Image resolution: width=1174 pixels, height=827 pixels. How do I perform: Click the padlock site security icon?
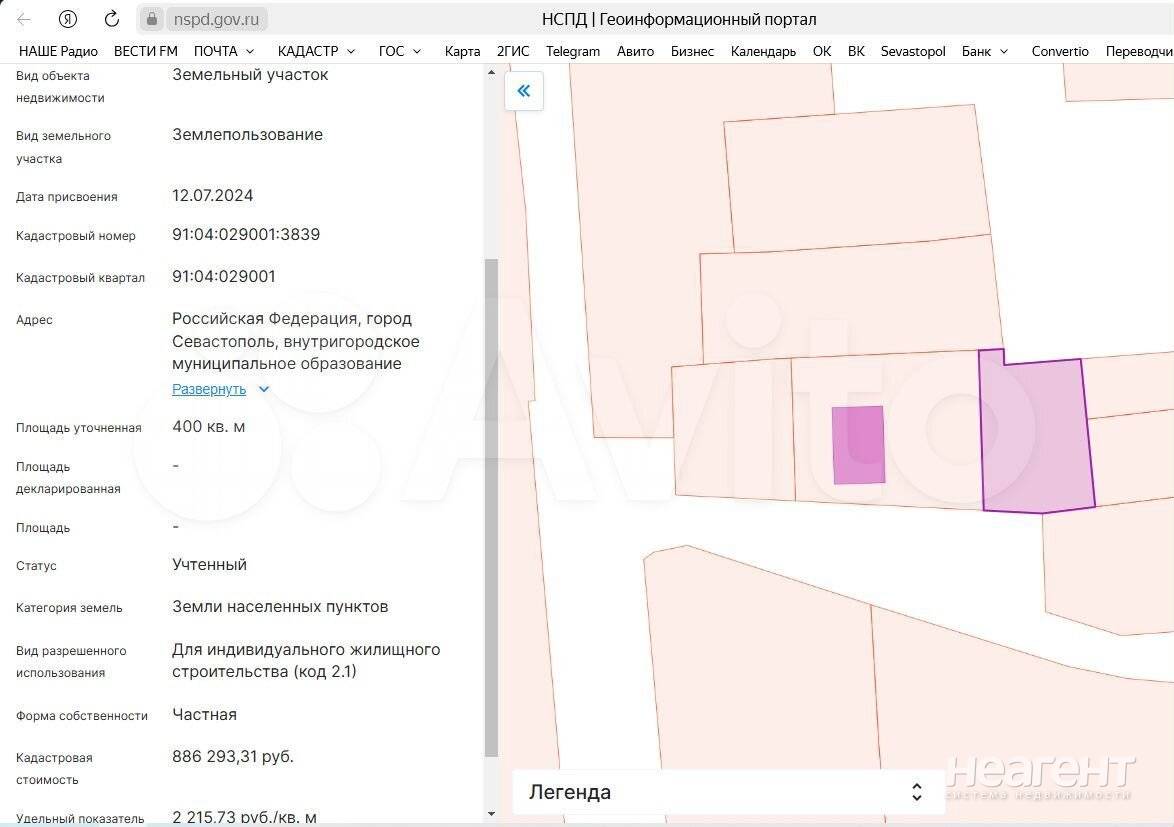pos(152,19)
